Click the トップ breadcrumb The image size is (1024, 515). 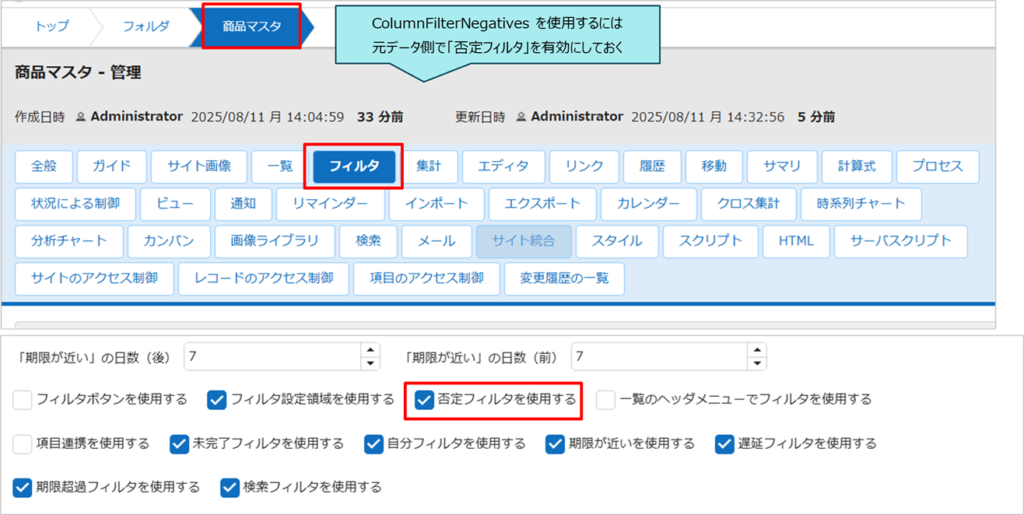coord(51,27)
